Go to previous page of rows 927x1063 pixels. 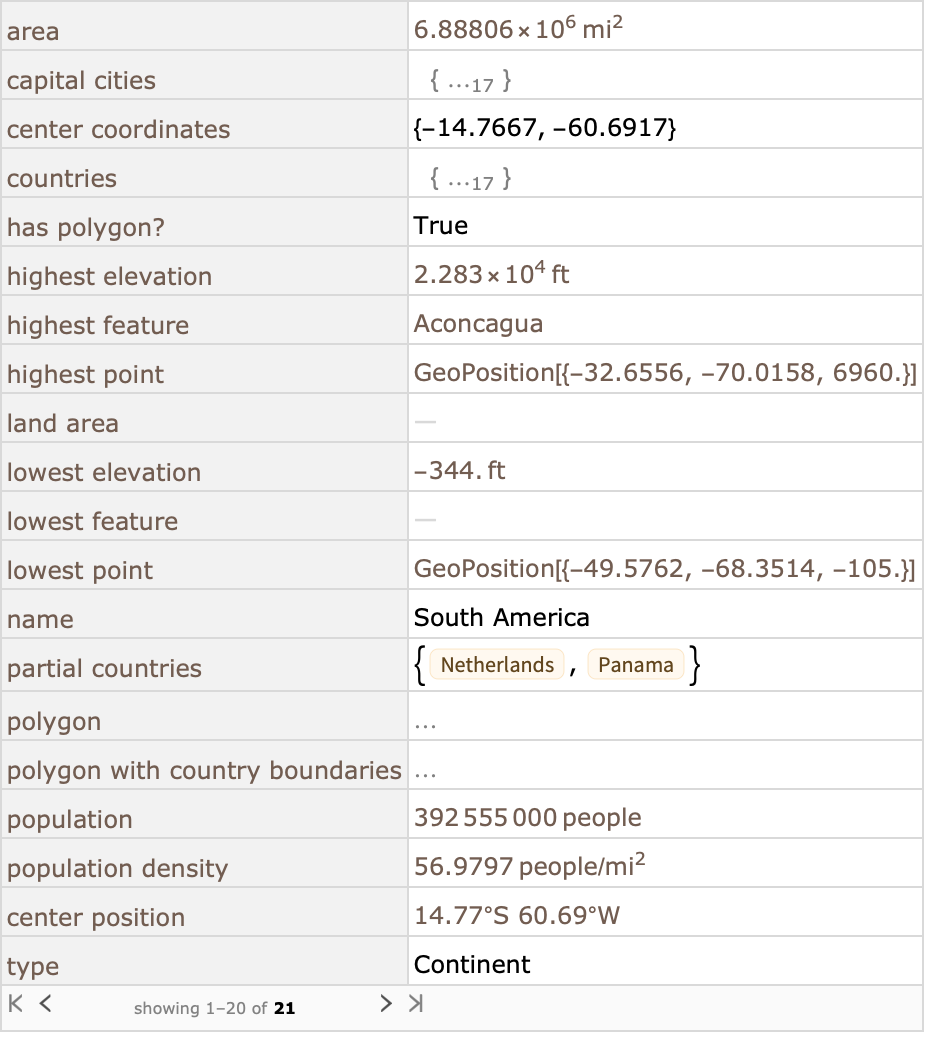45,1003
